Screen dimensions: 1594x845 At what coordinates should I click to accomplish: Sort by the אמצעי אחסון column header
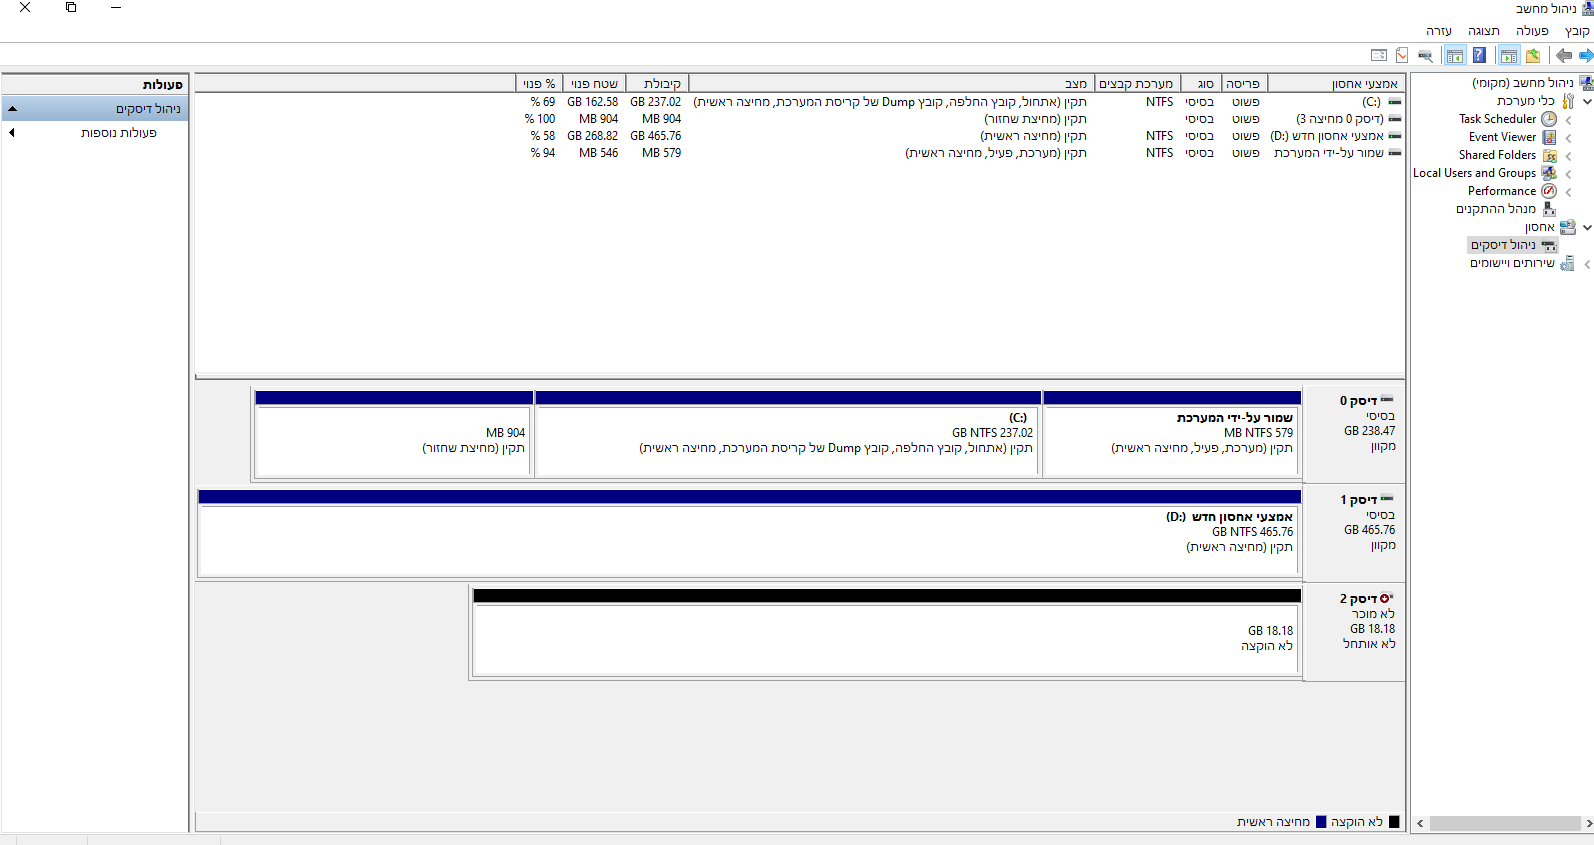click(1335, 84)
